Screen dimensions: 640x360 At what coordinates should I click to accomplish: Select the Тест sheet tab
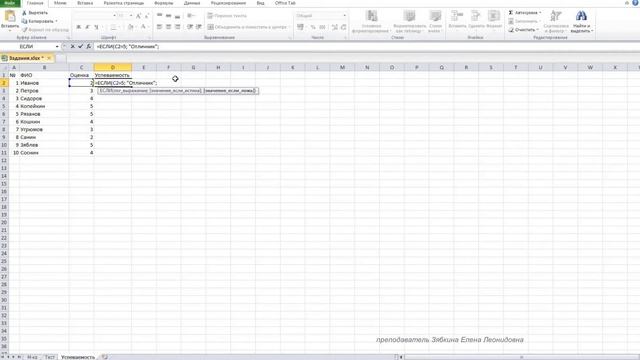(49, 357)
